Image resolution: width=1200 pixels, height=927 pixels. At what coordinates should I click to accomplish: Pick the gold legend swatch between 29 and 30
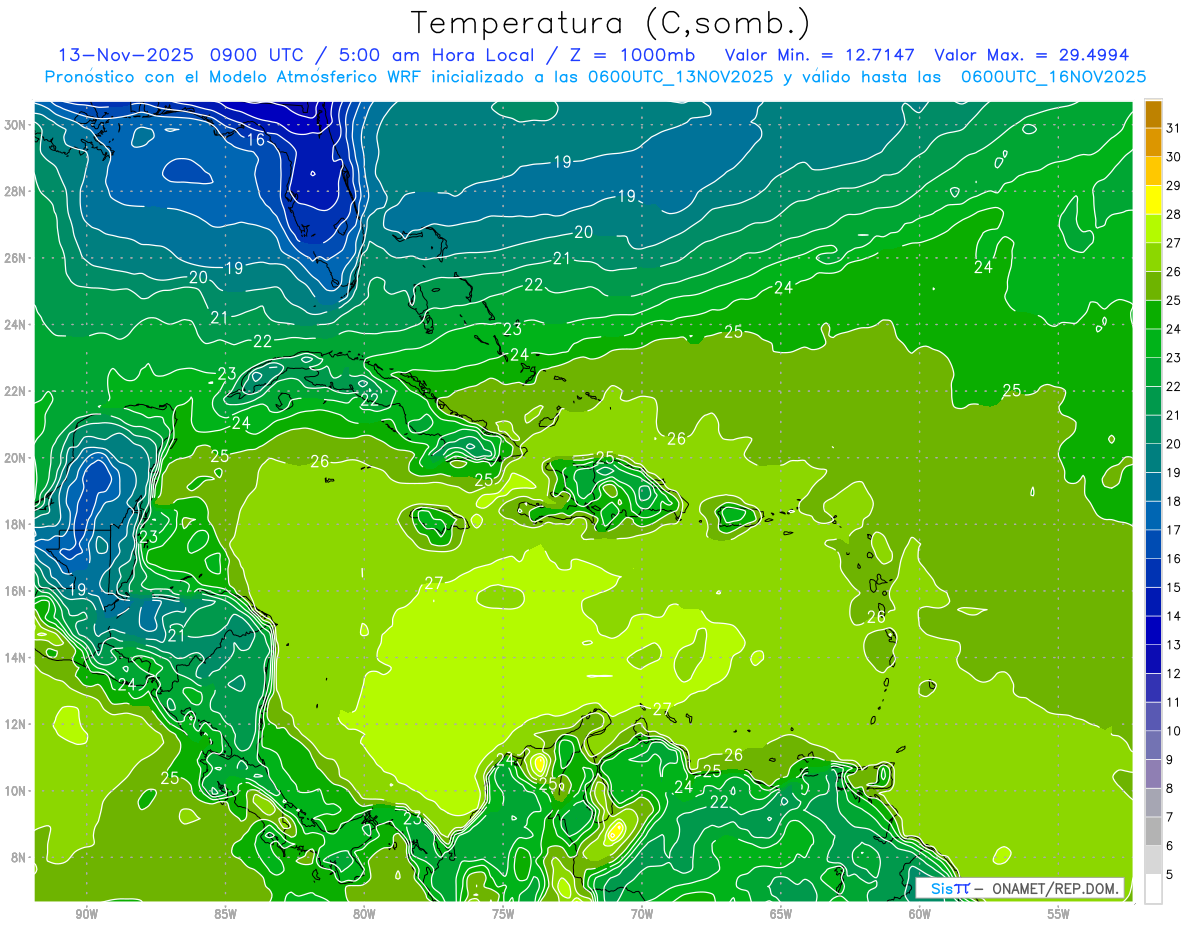[x=1153, y=172]
